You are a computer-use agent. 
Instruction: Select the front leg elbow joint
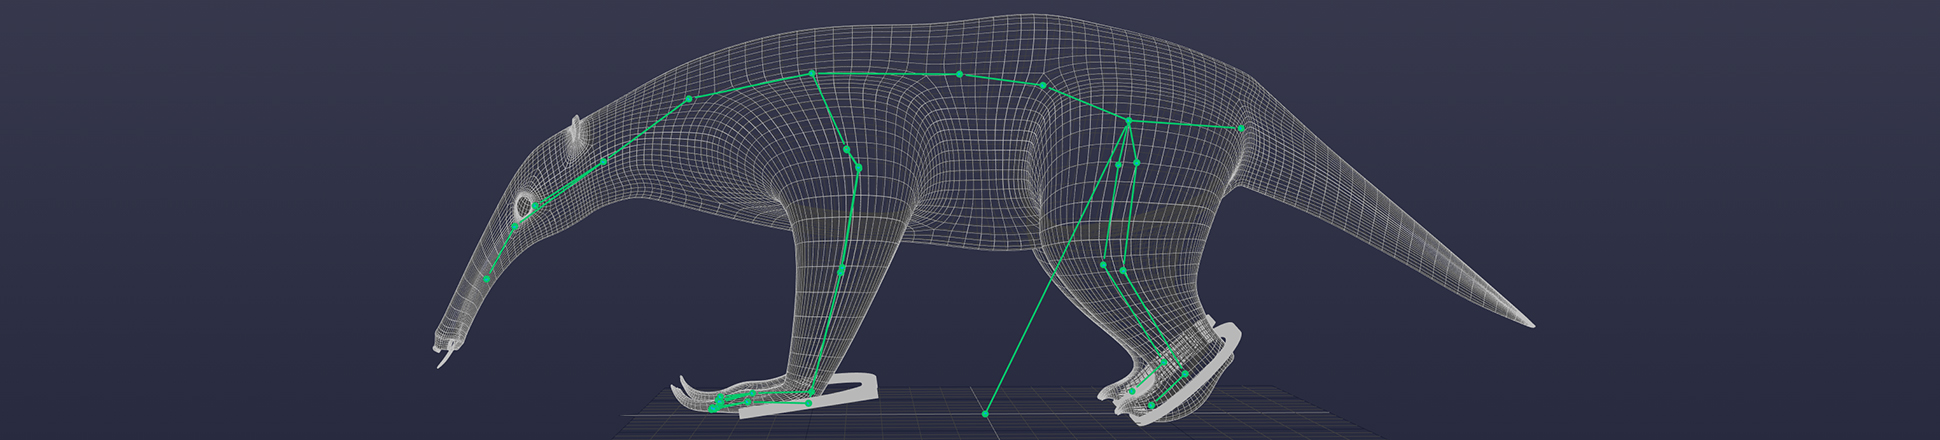(x=858, y=168)
